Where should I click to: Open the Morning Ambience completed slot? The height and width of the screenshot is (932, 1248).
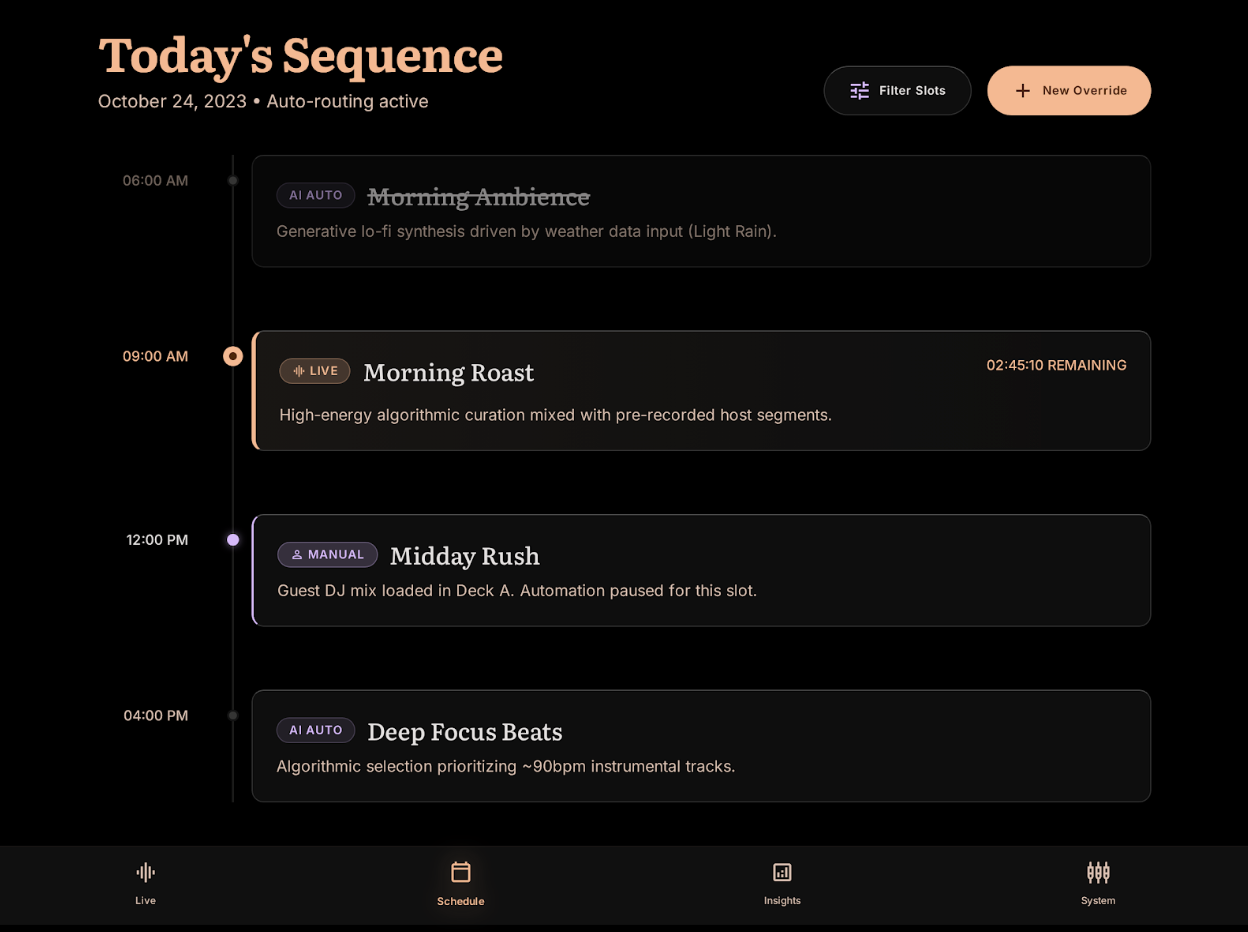tap(701, 211)
